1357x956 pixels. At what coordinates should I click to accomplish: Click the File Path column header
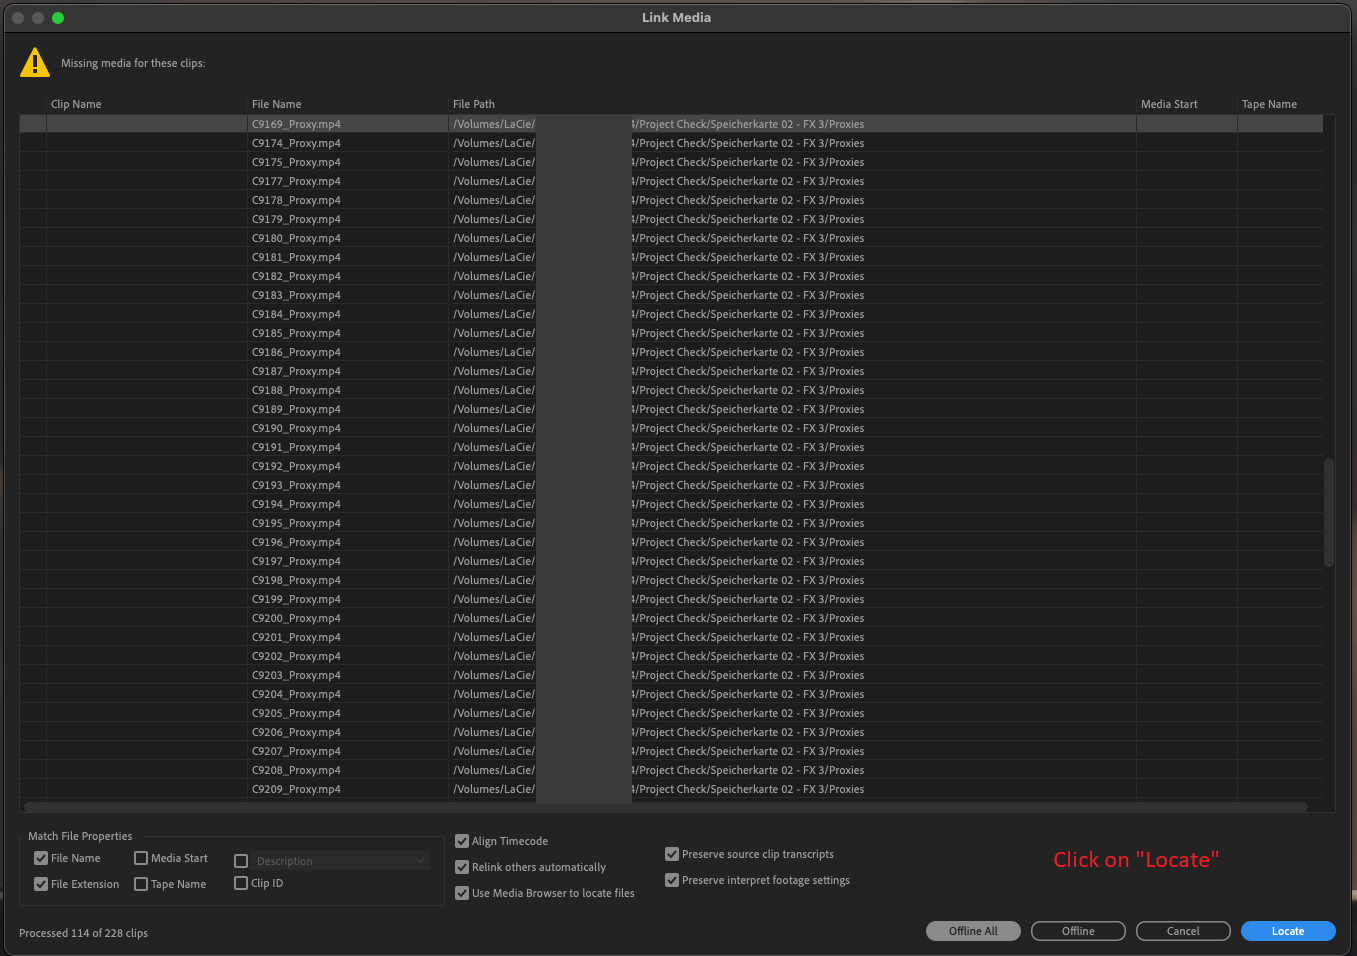[x=473, y=104]
